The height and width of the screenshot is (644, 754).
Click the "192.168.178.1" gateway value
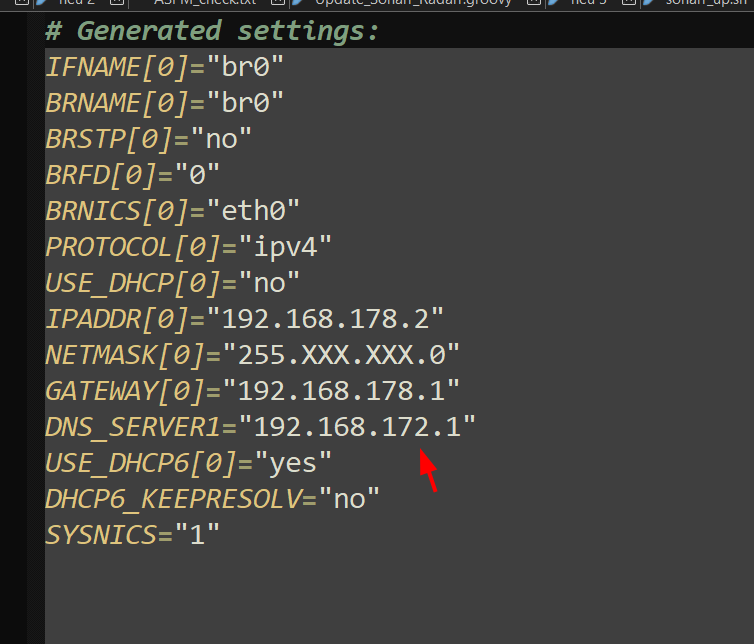click(x=341, y=391)
